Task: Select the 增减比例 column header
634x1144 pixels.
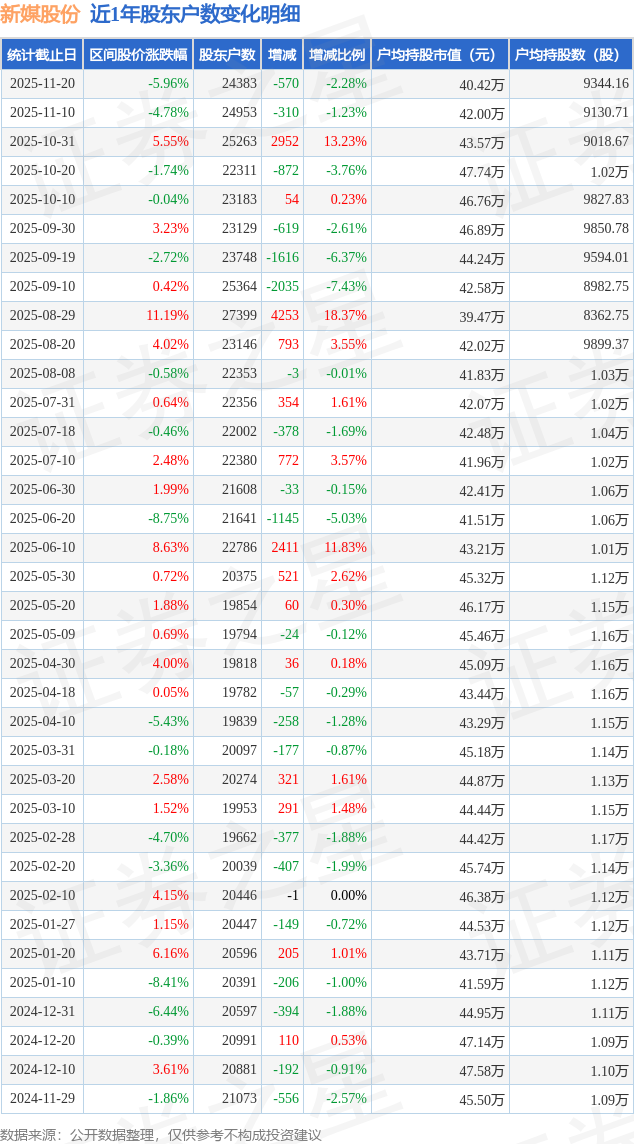Action: click(337, 55)
